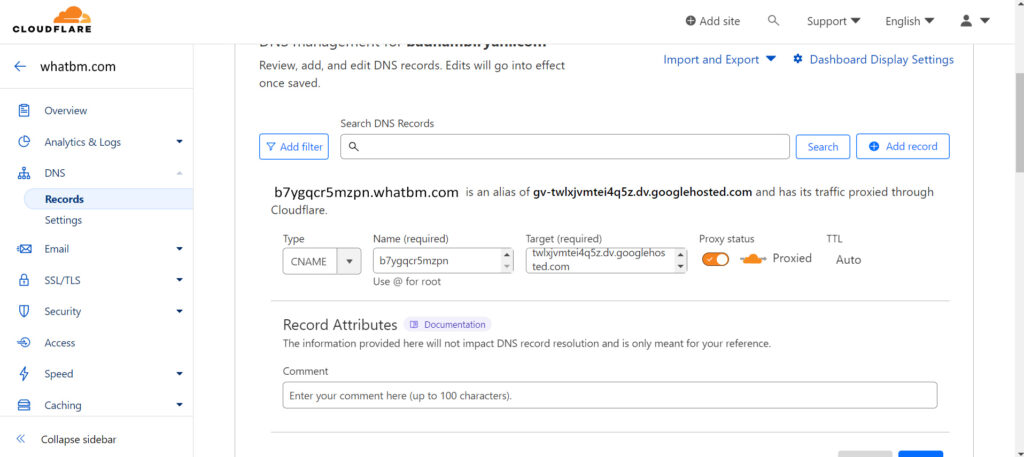Screen dimensions: 1024x457
Task: Click the SSL/TLS padlock icon
Action: (24, 280)
